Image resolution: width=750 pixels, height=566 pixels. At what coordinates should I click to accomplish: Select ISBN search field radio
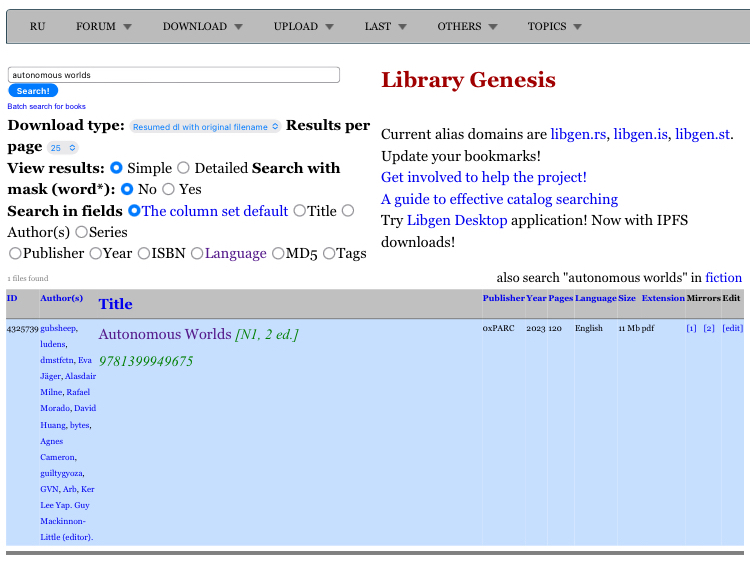click(x=143, y=253)
